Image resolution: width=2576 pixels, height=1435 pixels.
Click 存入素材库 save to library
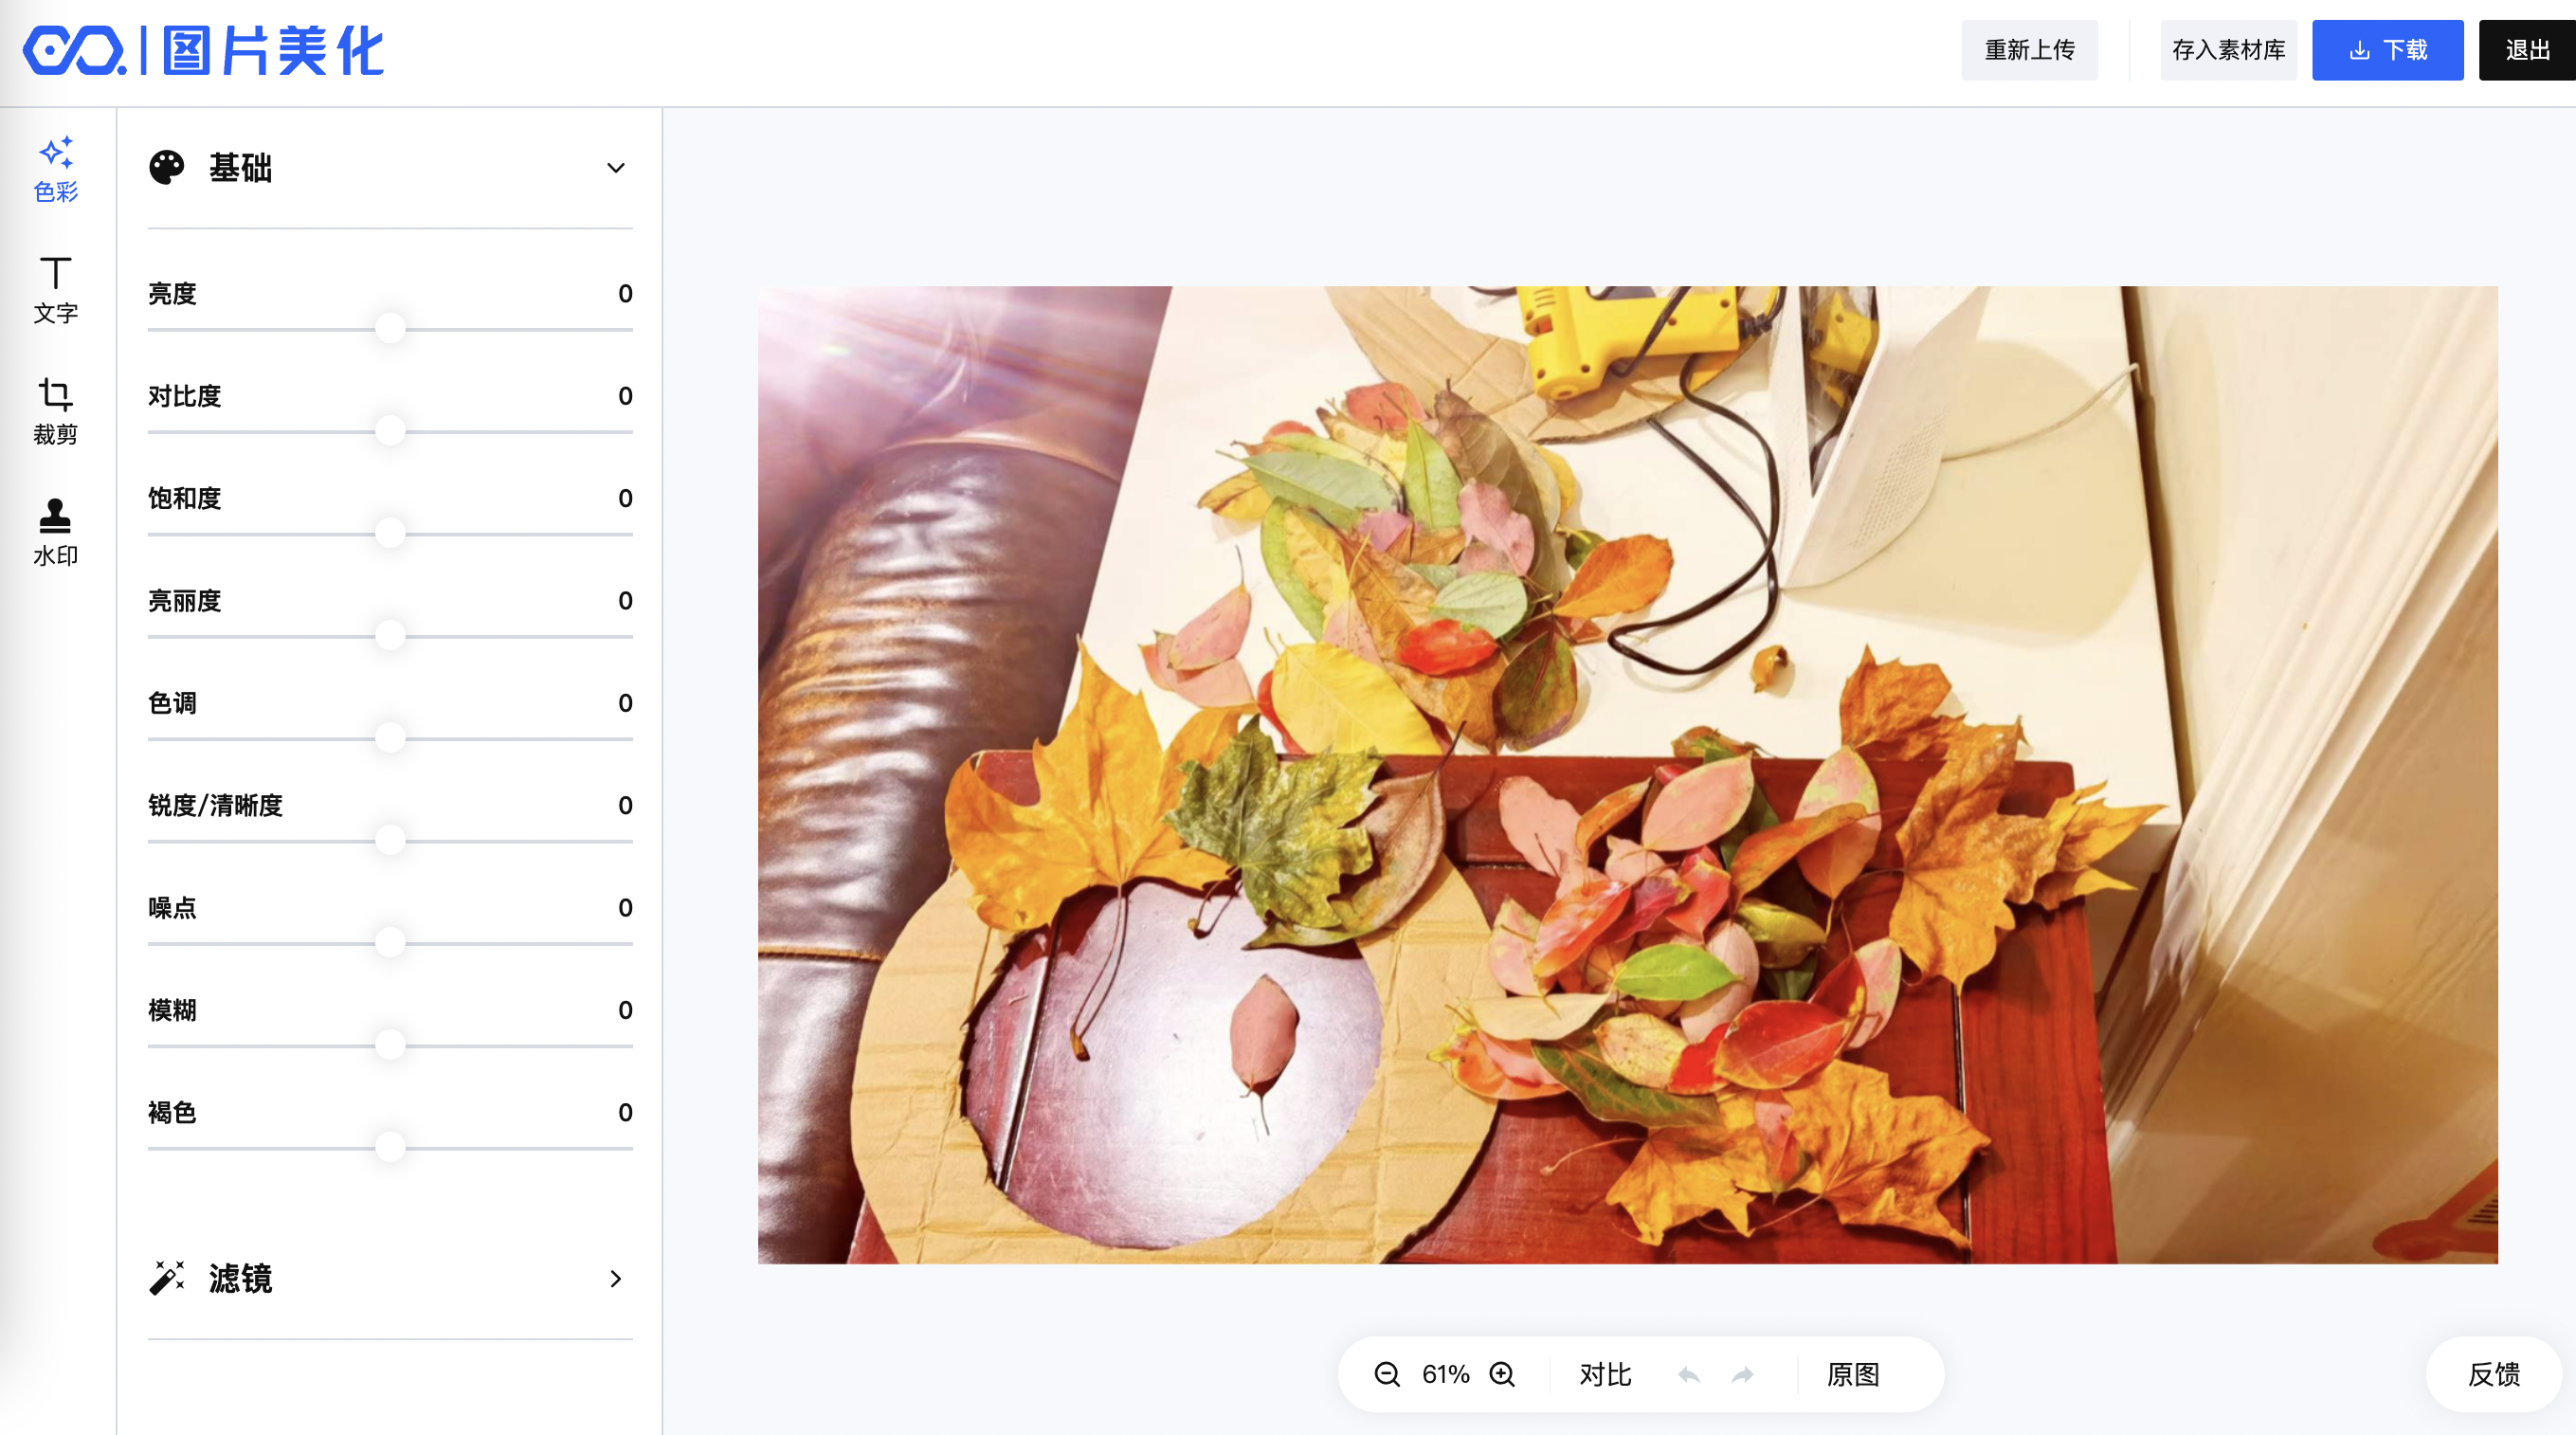2228,50
